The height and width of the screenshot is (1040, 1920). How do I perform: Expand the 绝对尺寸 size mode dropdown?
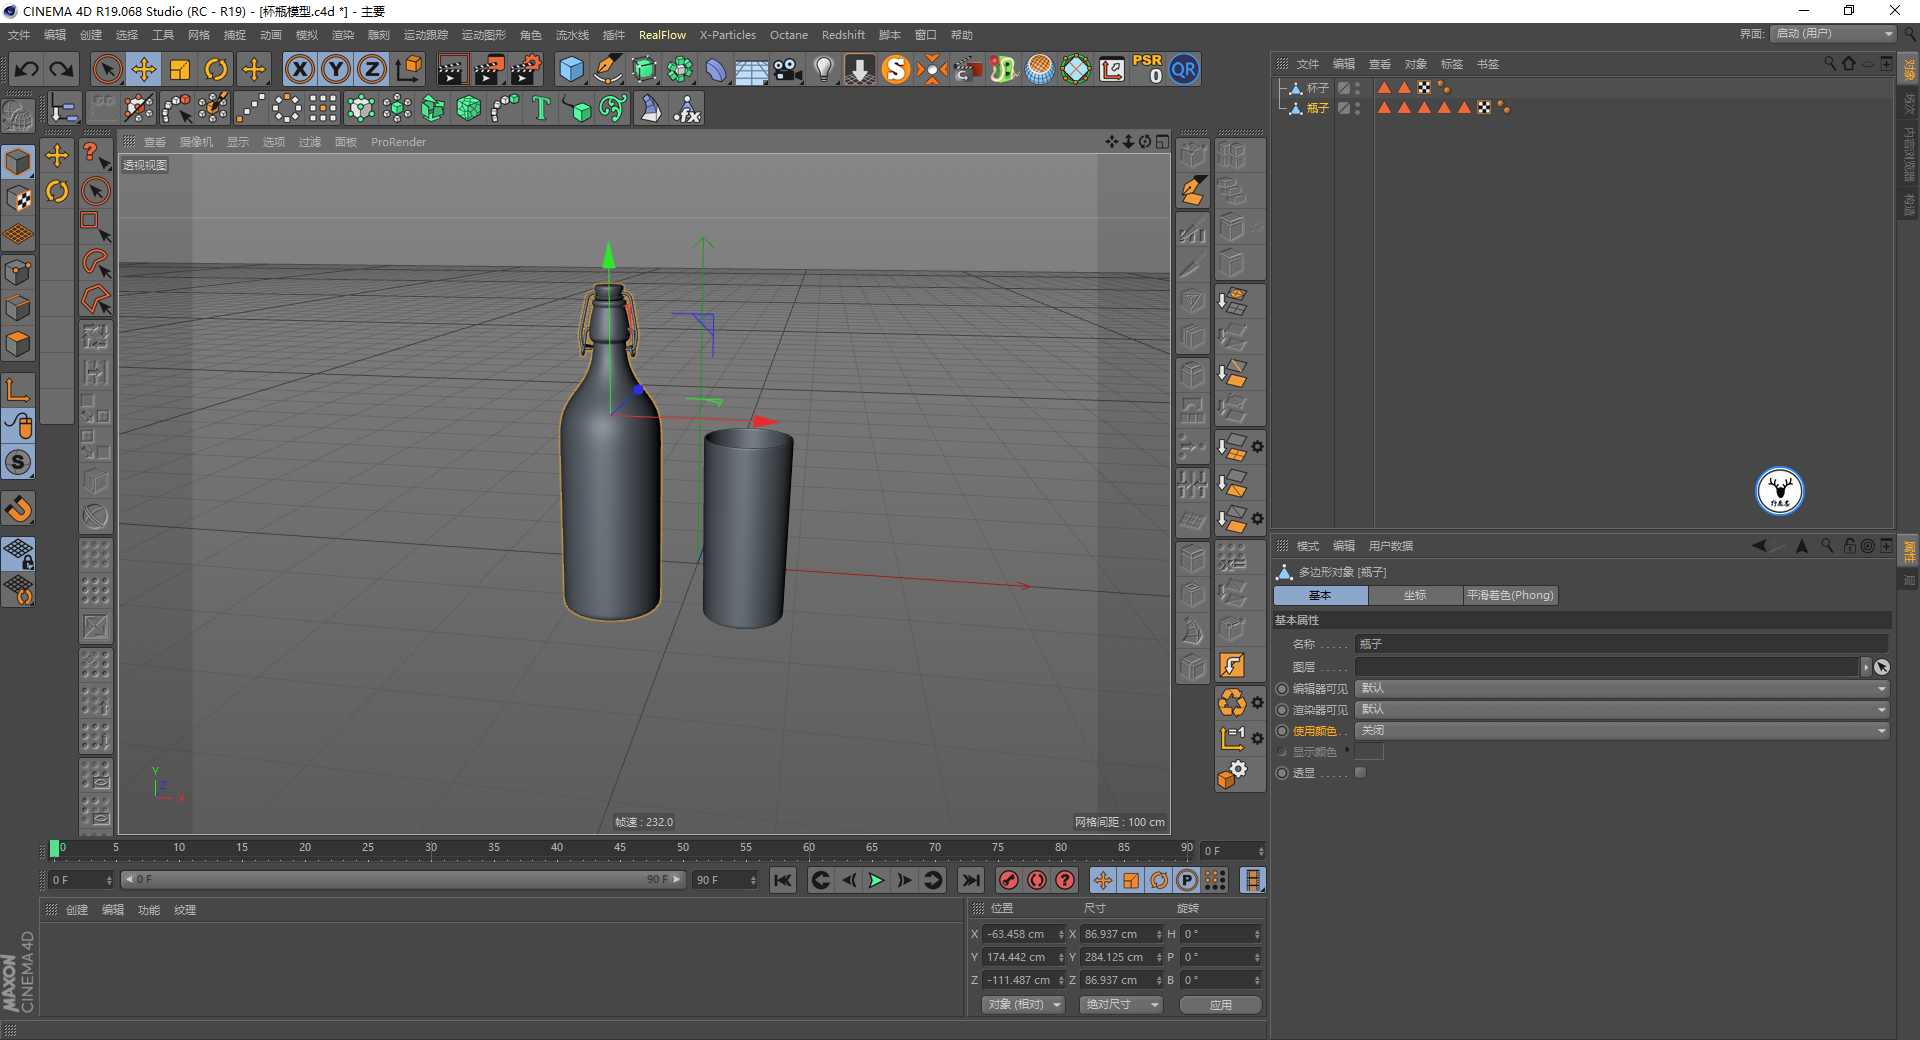click(x=1121, y=1004)
